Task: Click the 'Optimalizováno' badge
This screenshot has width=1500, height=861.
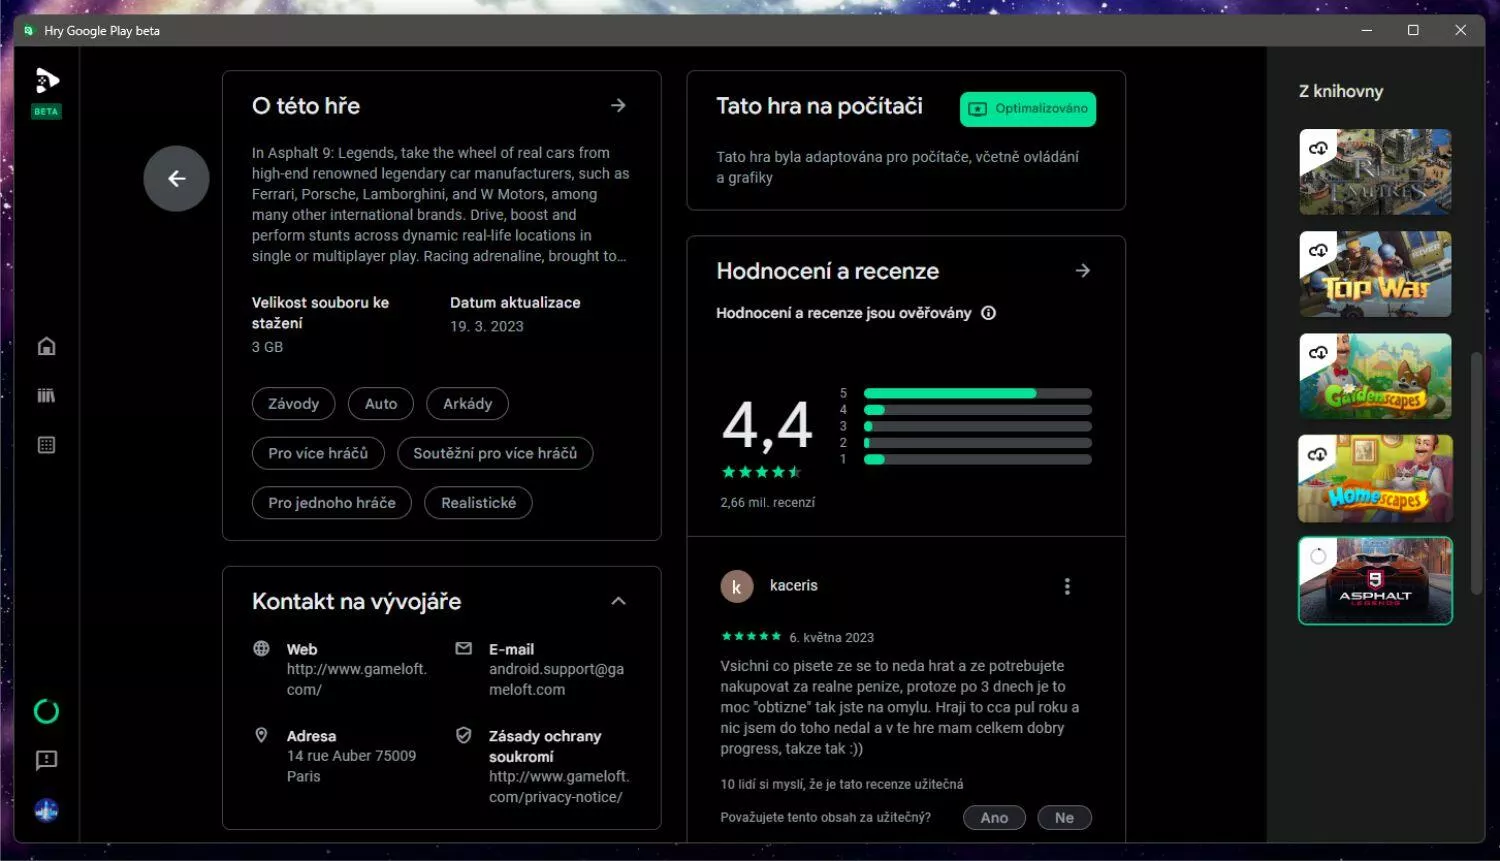Action: (x=1028, y=109)
